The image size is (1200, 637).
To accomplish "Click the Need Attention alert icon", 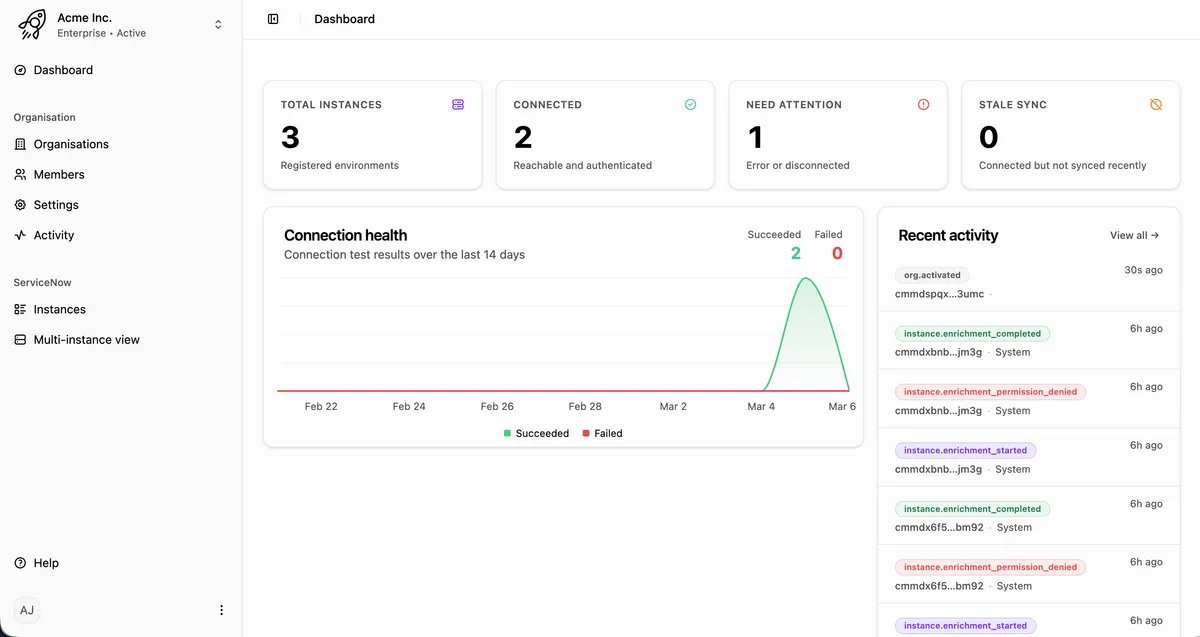I will (x=923, y=104).
